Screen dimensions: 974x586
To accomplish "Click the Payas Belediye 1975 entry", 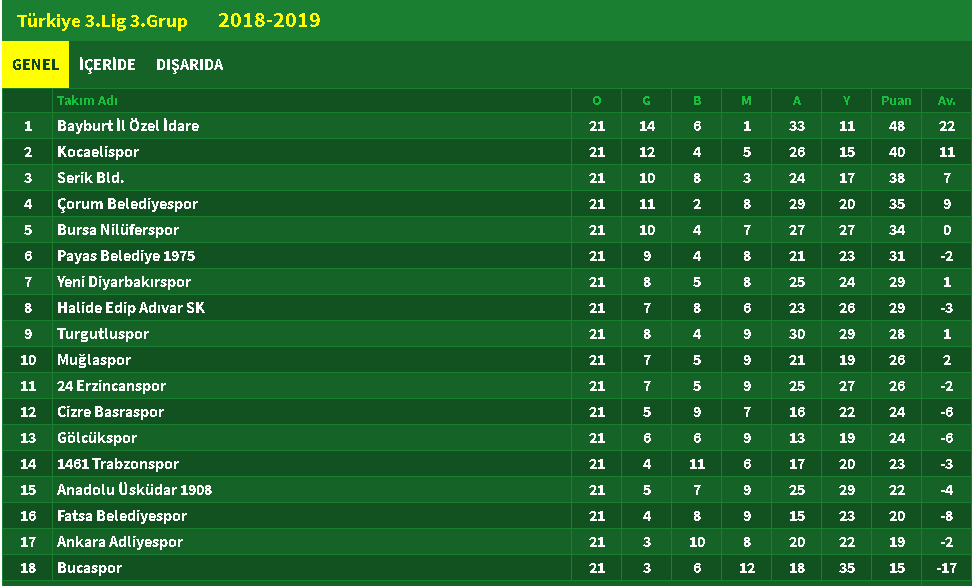I will (126, 256).
